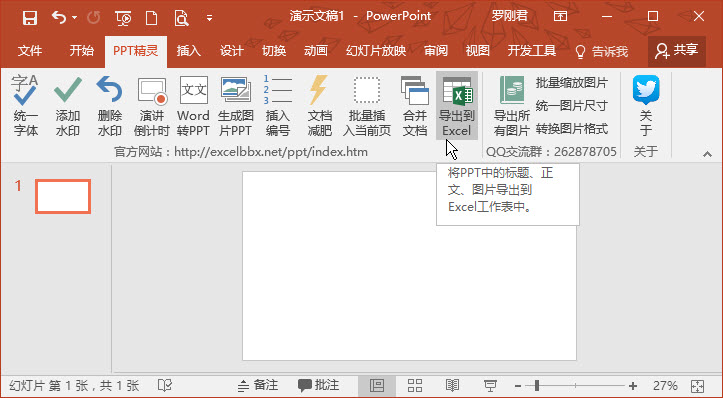Open the 幻灯片放映 tab

376,50
